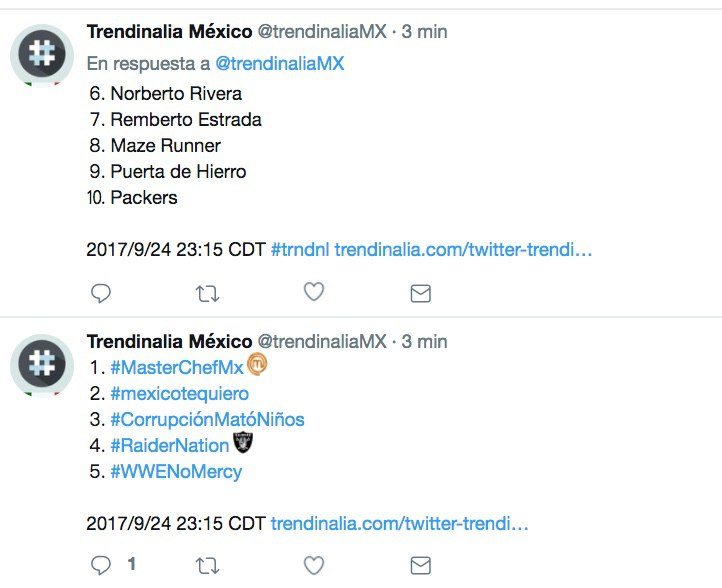Viewport: 722px width, 588px height.
Task: Like the second tweet with trends 1-5
Action: pyautogui.click(x=314, y=566)
